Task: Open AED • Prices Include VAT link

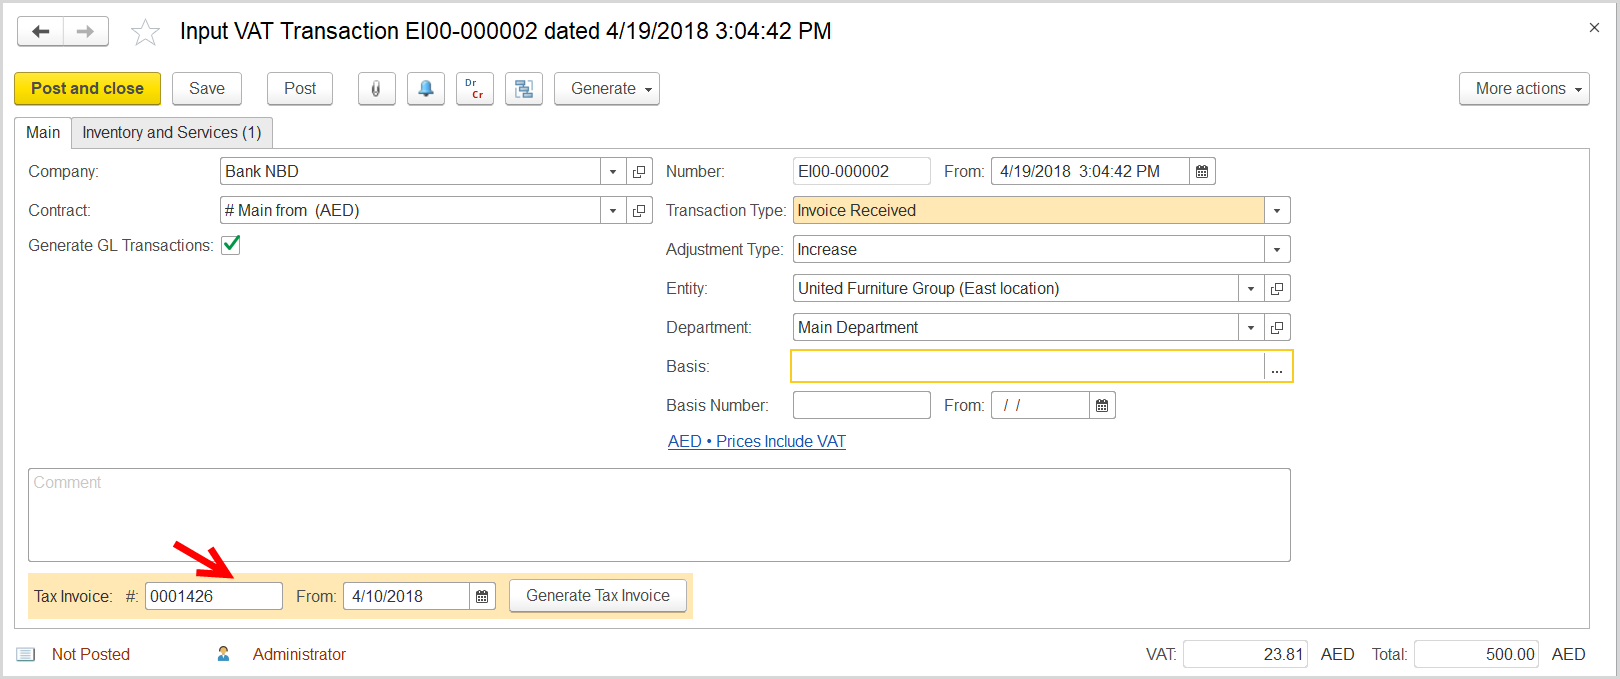Action: tap(757, 441)
